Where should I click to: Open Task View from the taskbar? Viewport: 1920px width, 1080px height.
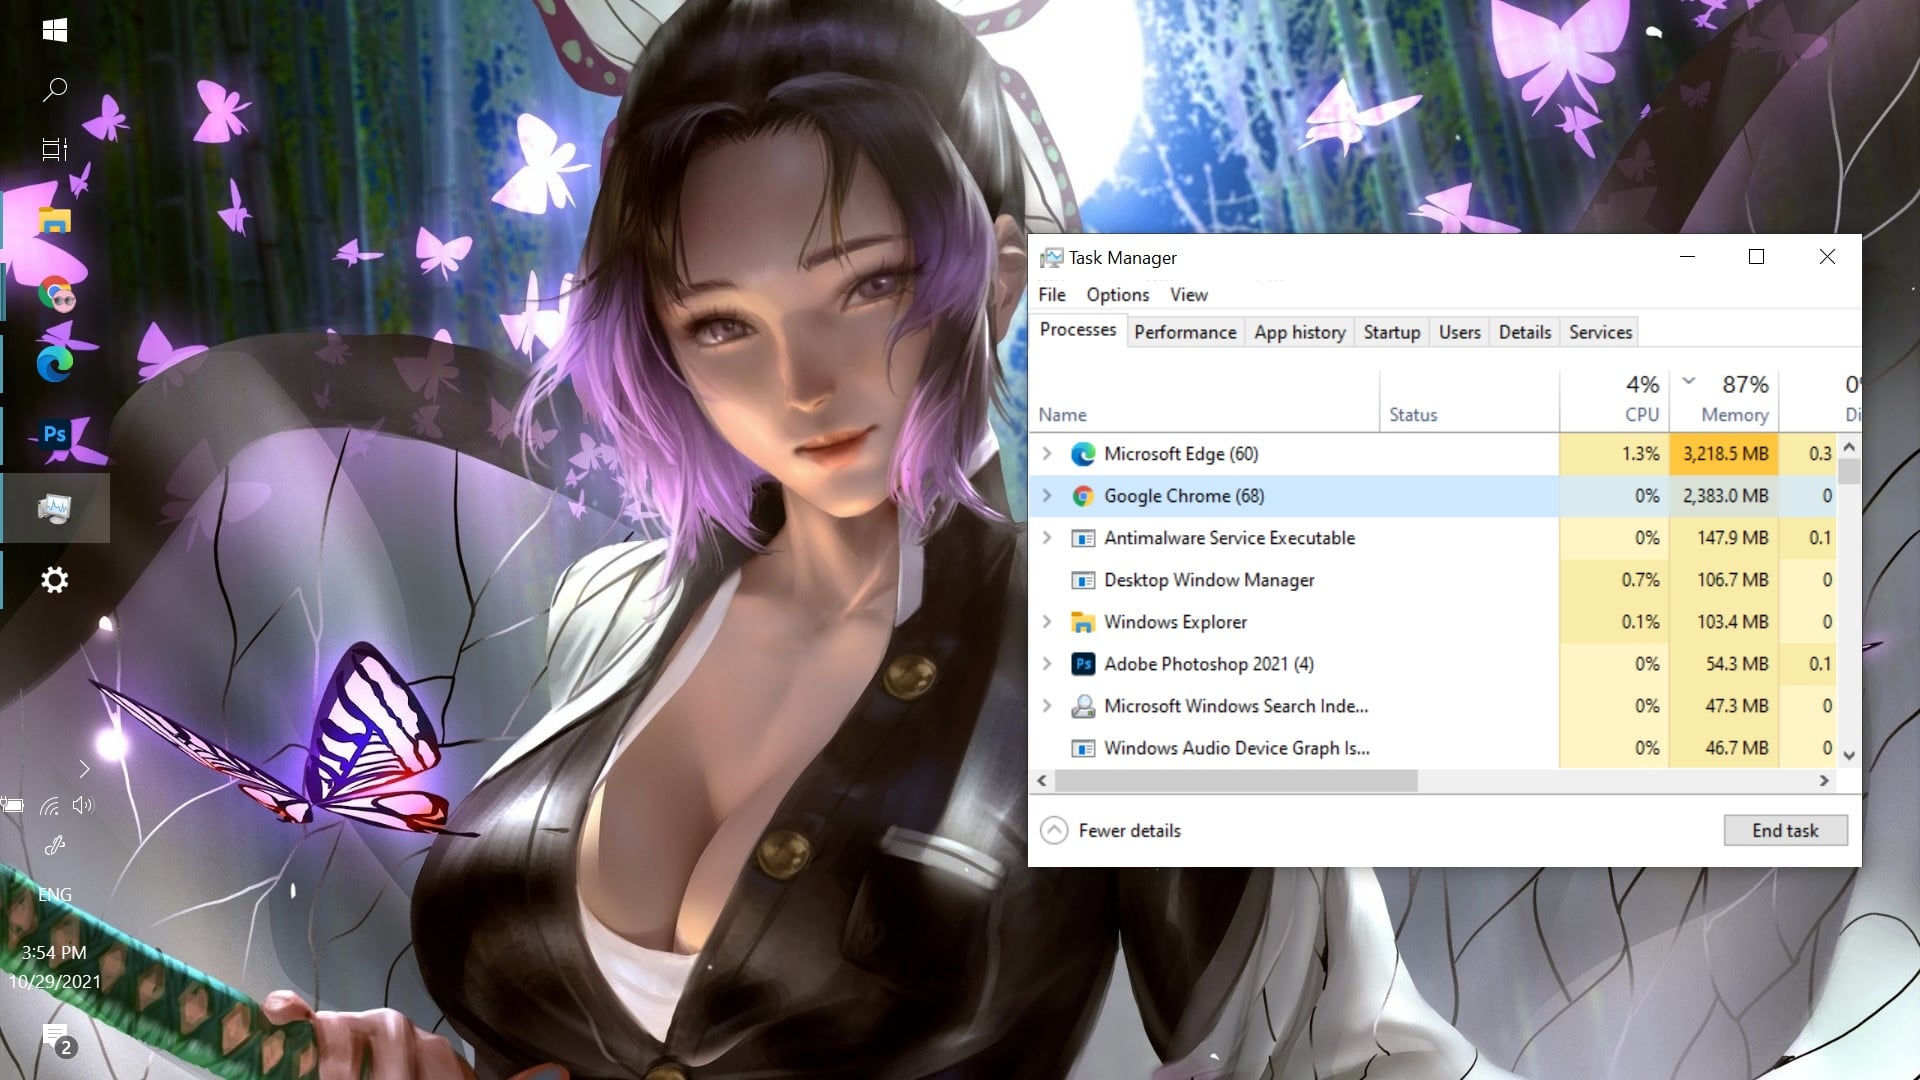(x=55, y=150)
